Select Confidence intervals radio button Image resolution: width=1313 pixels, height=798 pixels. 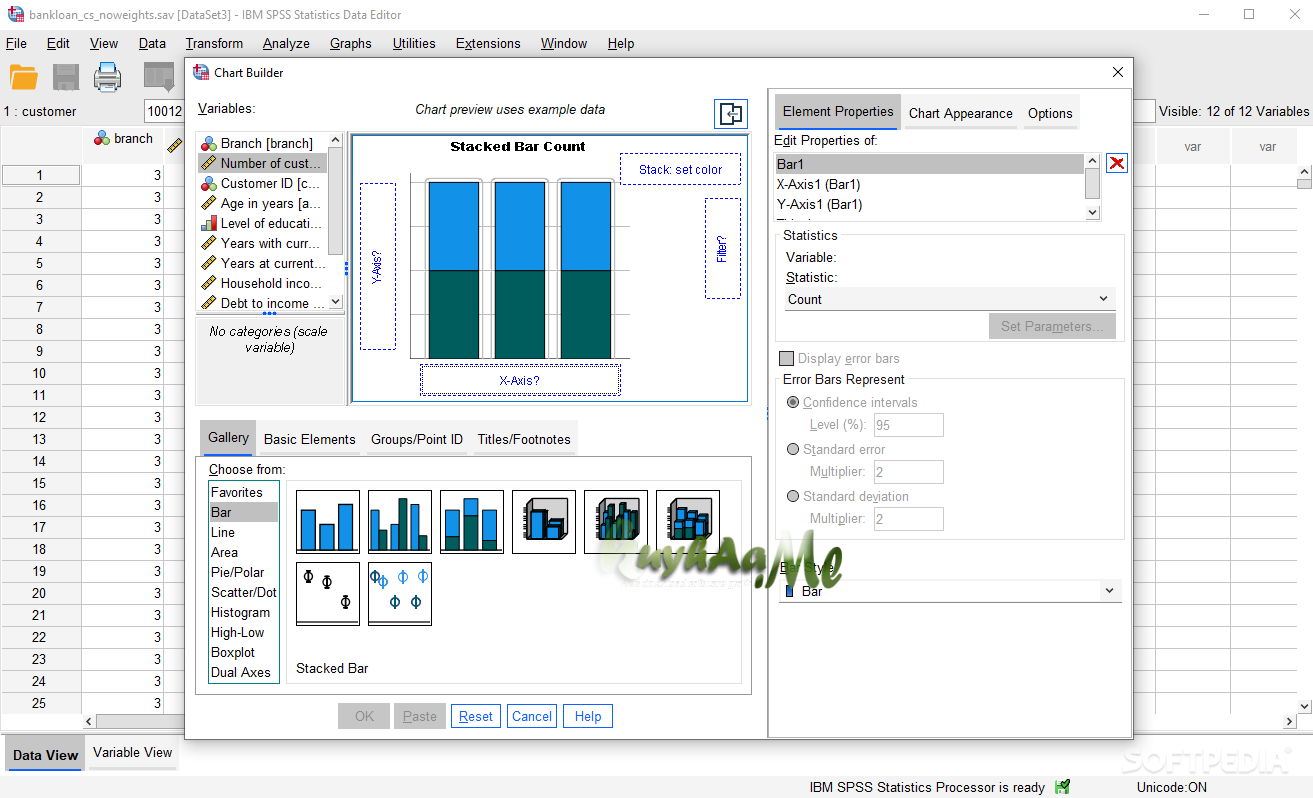coord(793,402)
